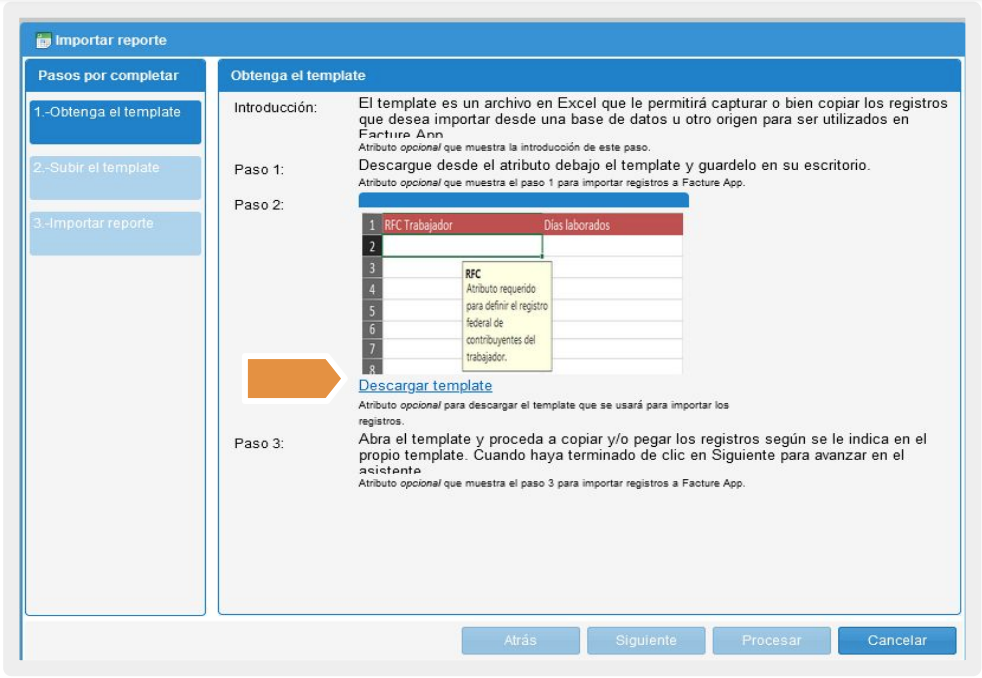Click the Siguiente button
The height and width of the screenshot is (678, 982).
pyautogui.click(x=646, y=641)
